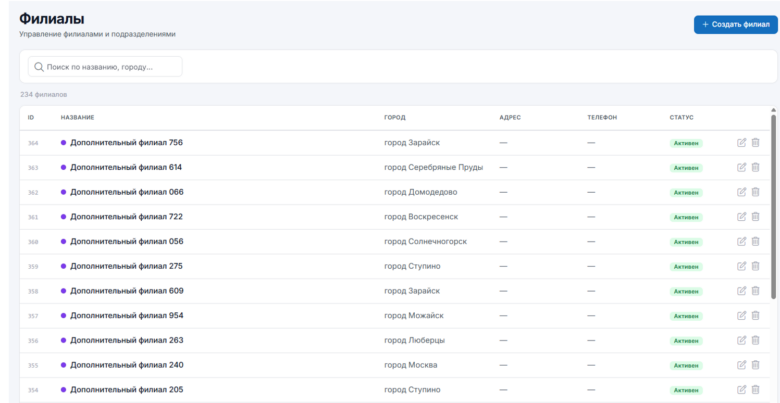Edit the branch Дополнительный филиал 756
780x403 pixels.
point(741,143)
